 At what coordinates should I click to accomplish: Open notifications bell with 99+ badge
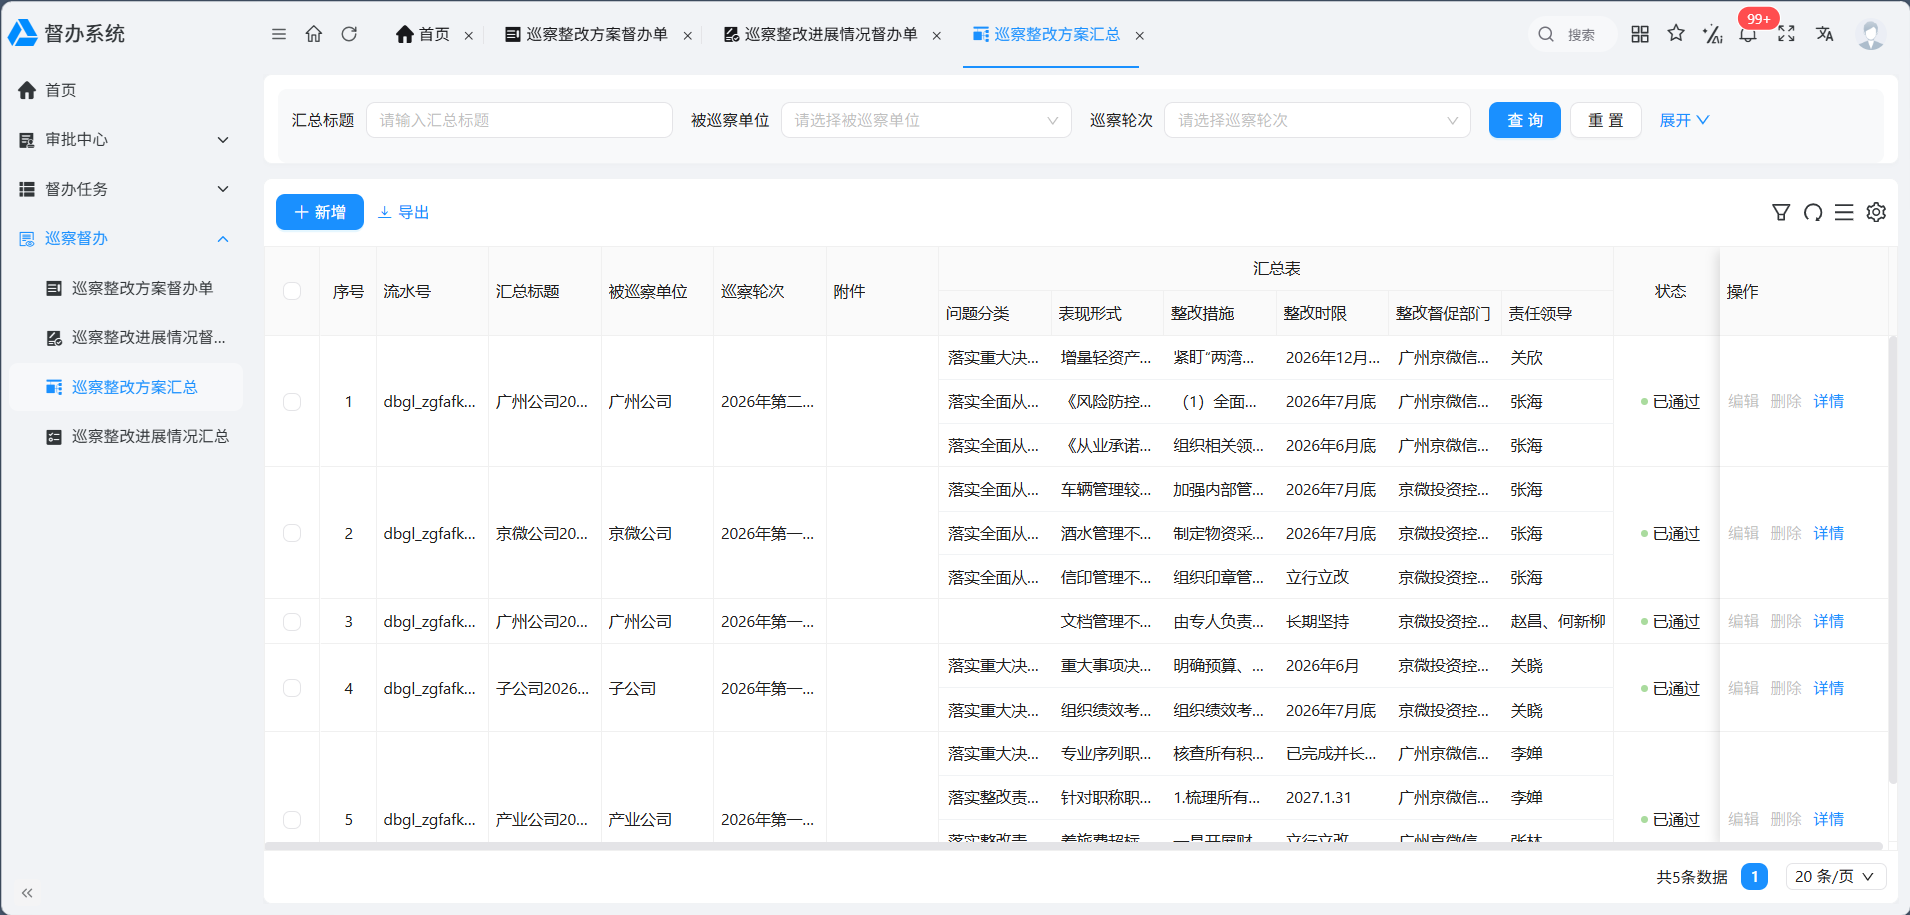tap(1749, 34)
